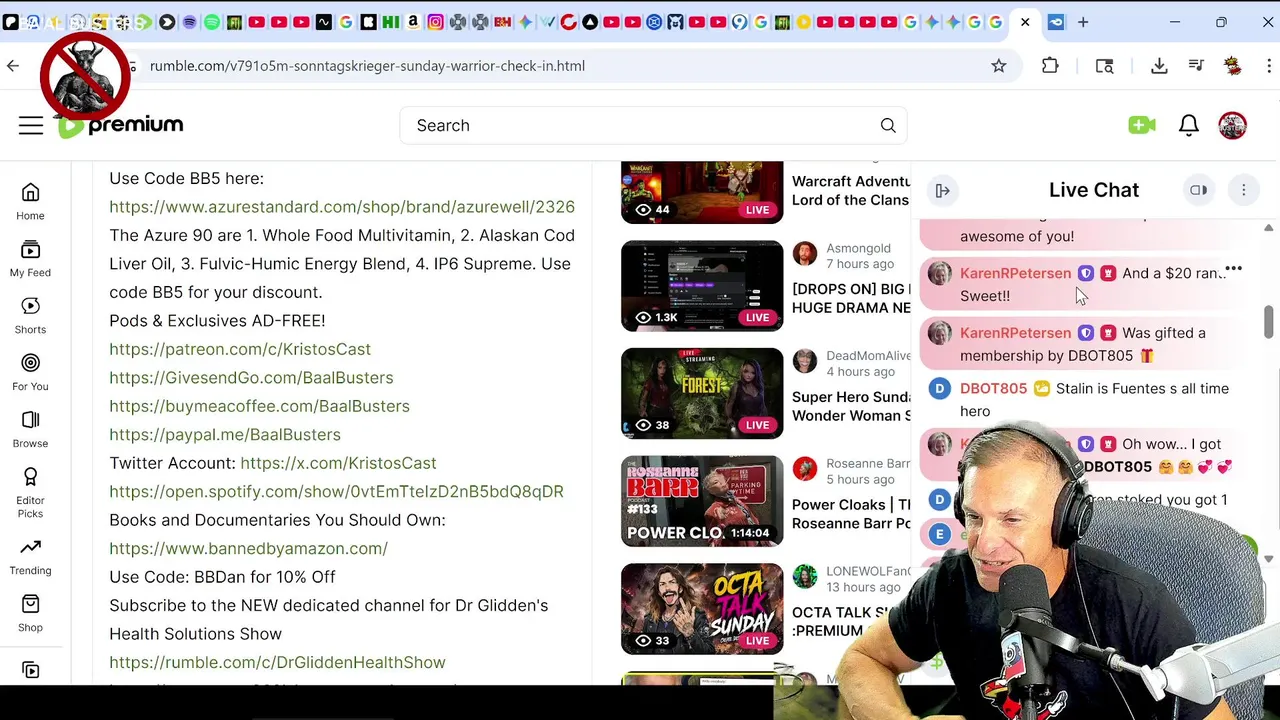The width and height of the screenshot is (1280, 720).
Task: Open browser extensions puzzle icon
Action: coord(1050,66)
